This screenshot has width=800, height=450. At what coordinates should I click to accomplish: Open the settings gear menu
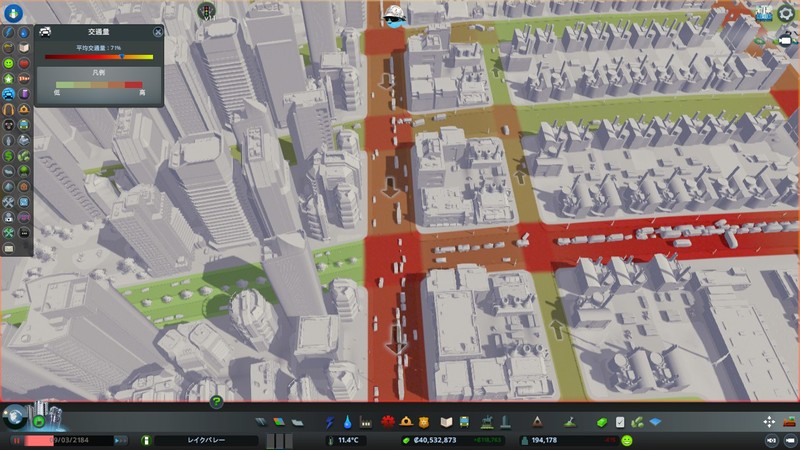coord(786,13)
